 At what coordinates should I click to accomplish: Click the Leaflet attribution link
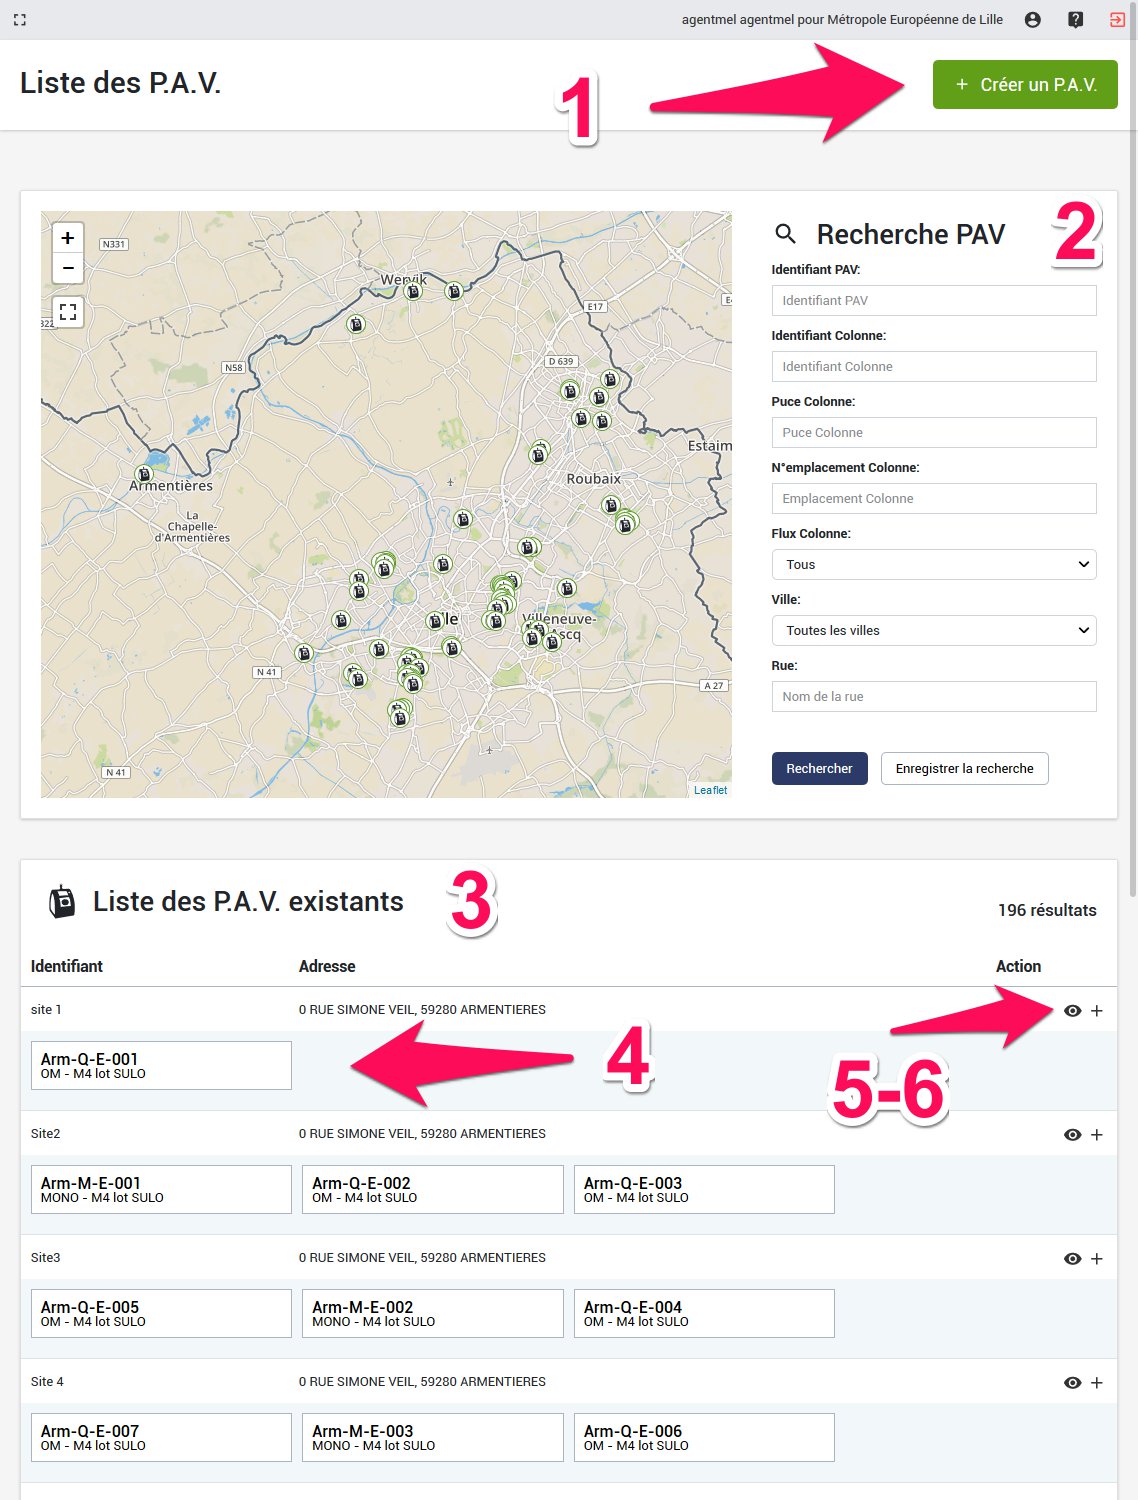711,790
